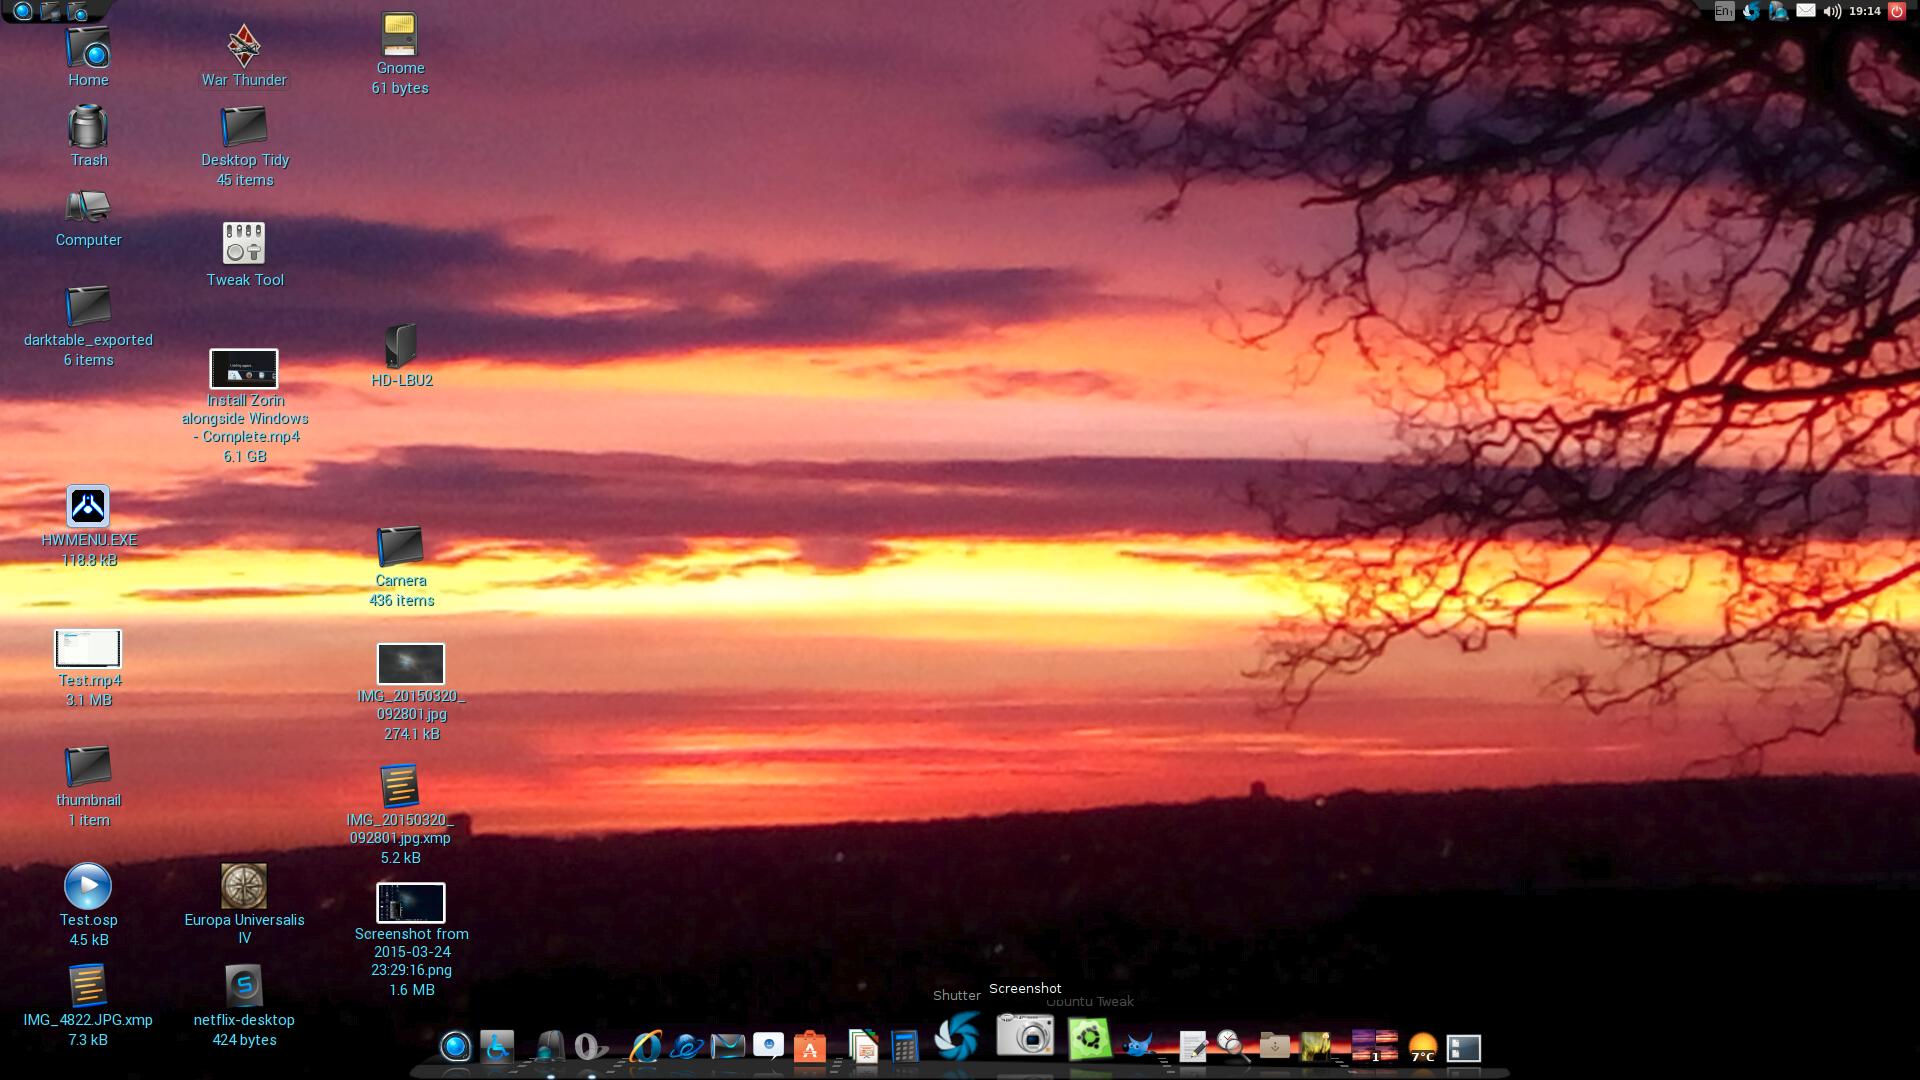Open the Tweak Tool desktop icon
The width and height of the screenshot is (1920, 1080).
pyautogui.click(x=244, y=243)
